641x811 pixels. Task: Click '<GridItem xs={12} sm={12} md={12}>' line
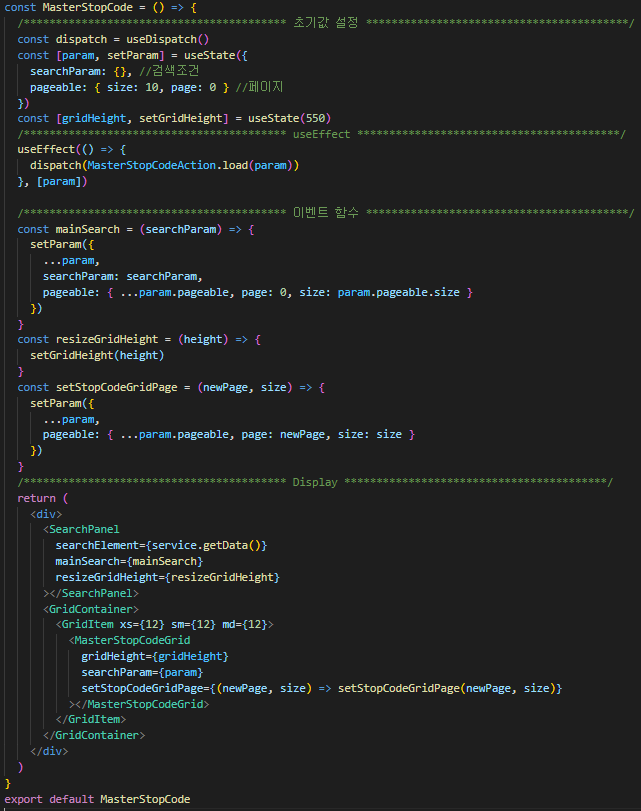click(x=165, y=625)
